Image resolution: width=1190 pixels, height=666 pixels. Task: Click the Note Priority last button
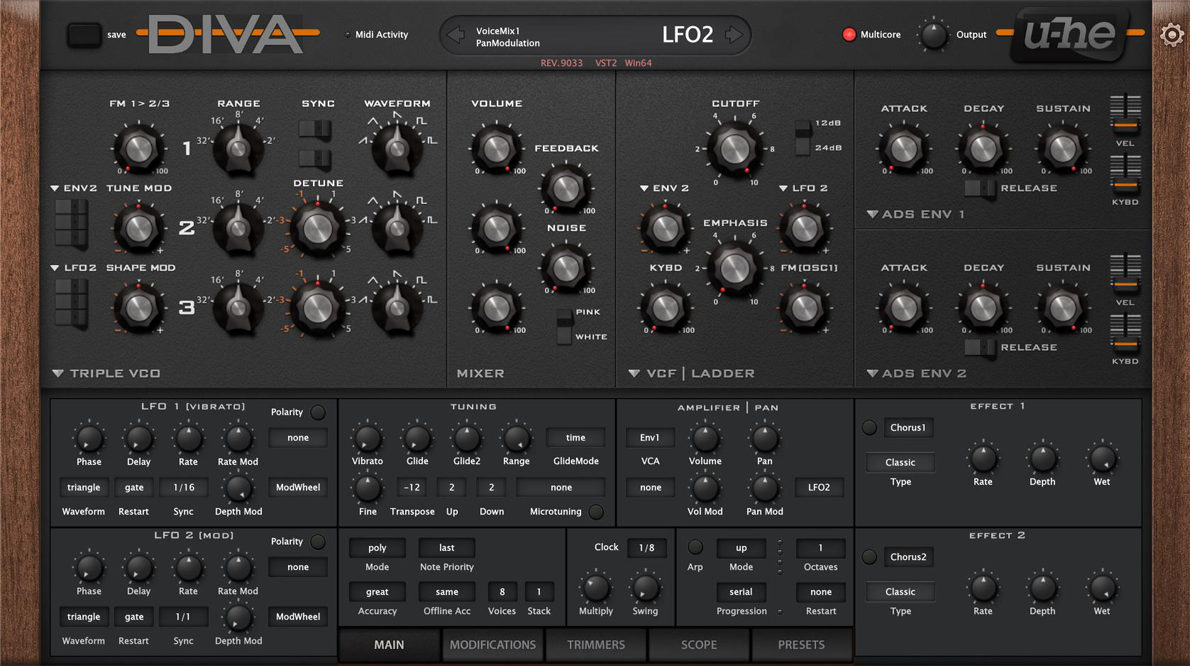pos(447,548)
